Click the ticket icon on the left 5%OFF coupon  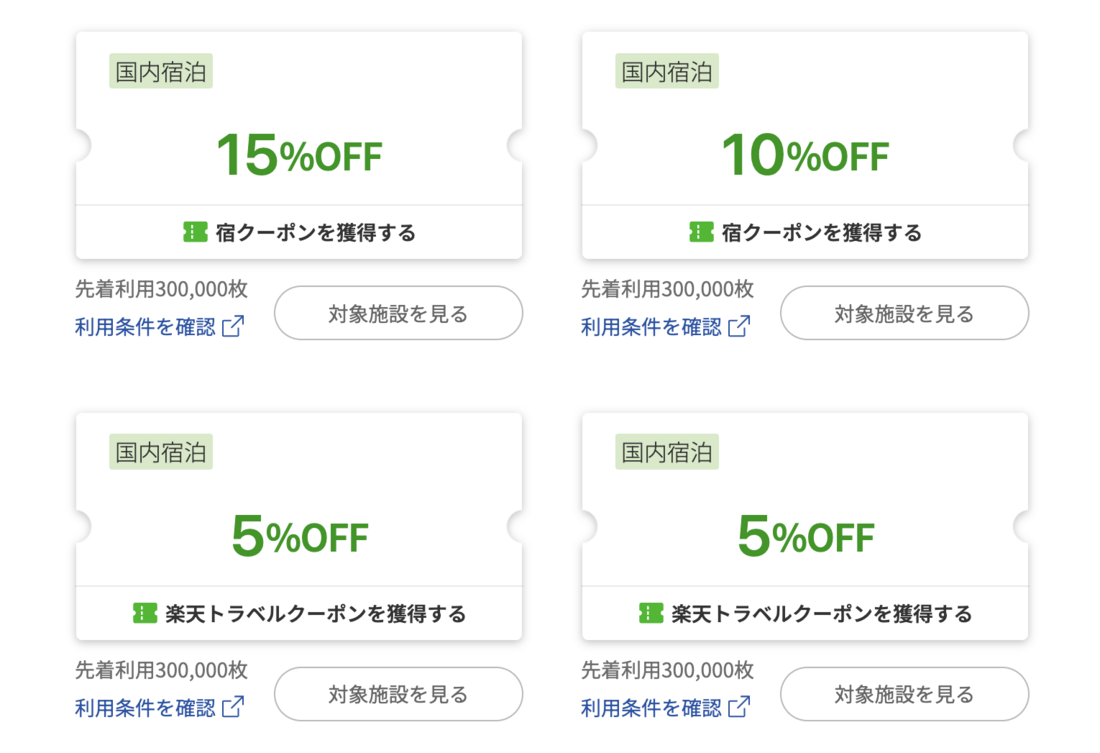145,613
